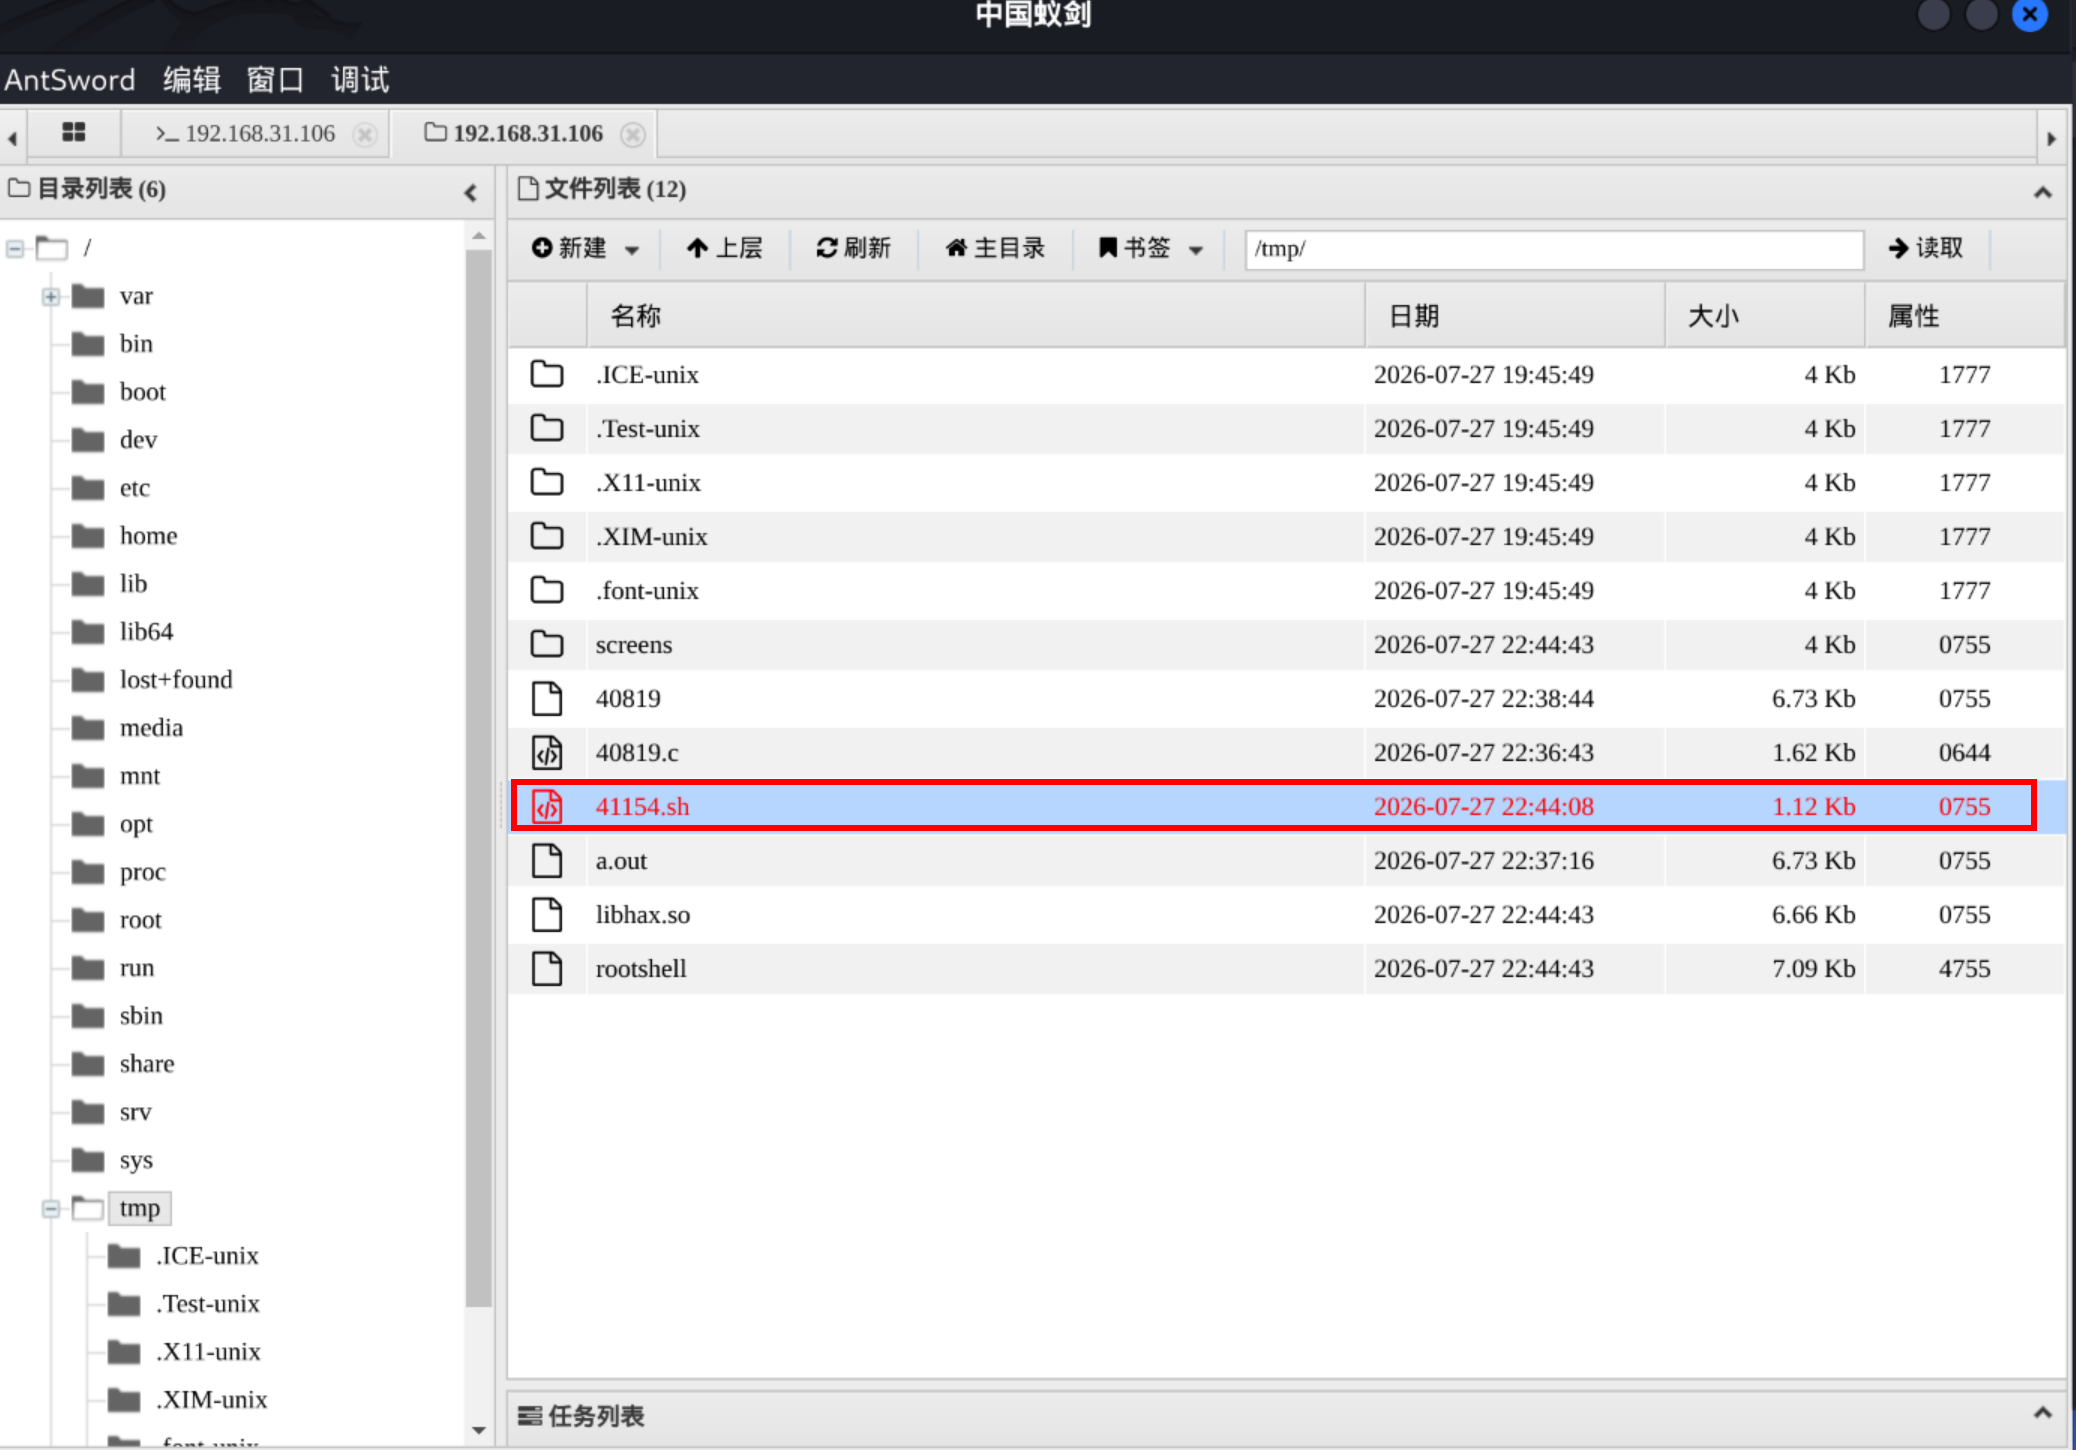Click the 40819.c code file icon

pyautogui.click(x=547, y=752)
